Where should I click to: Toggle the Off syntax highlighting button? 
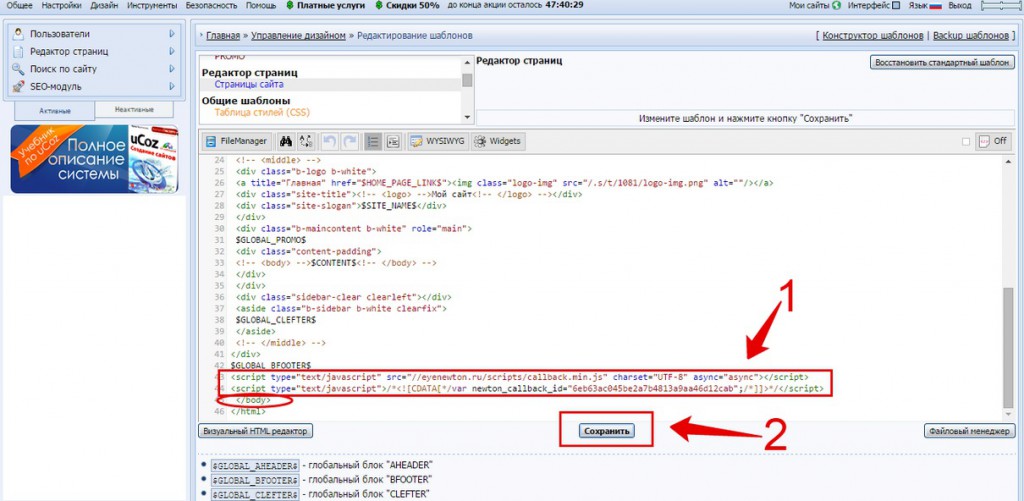(993, 141)
